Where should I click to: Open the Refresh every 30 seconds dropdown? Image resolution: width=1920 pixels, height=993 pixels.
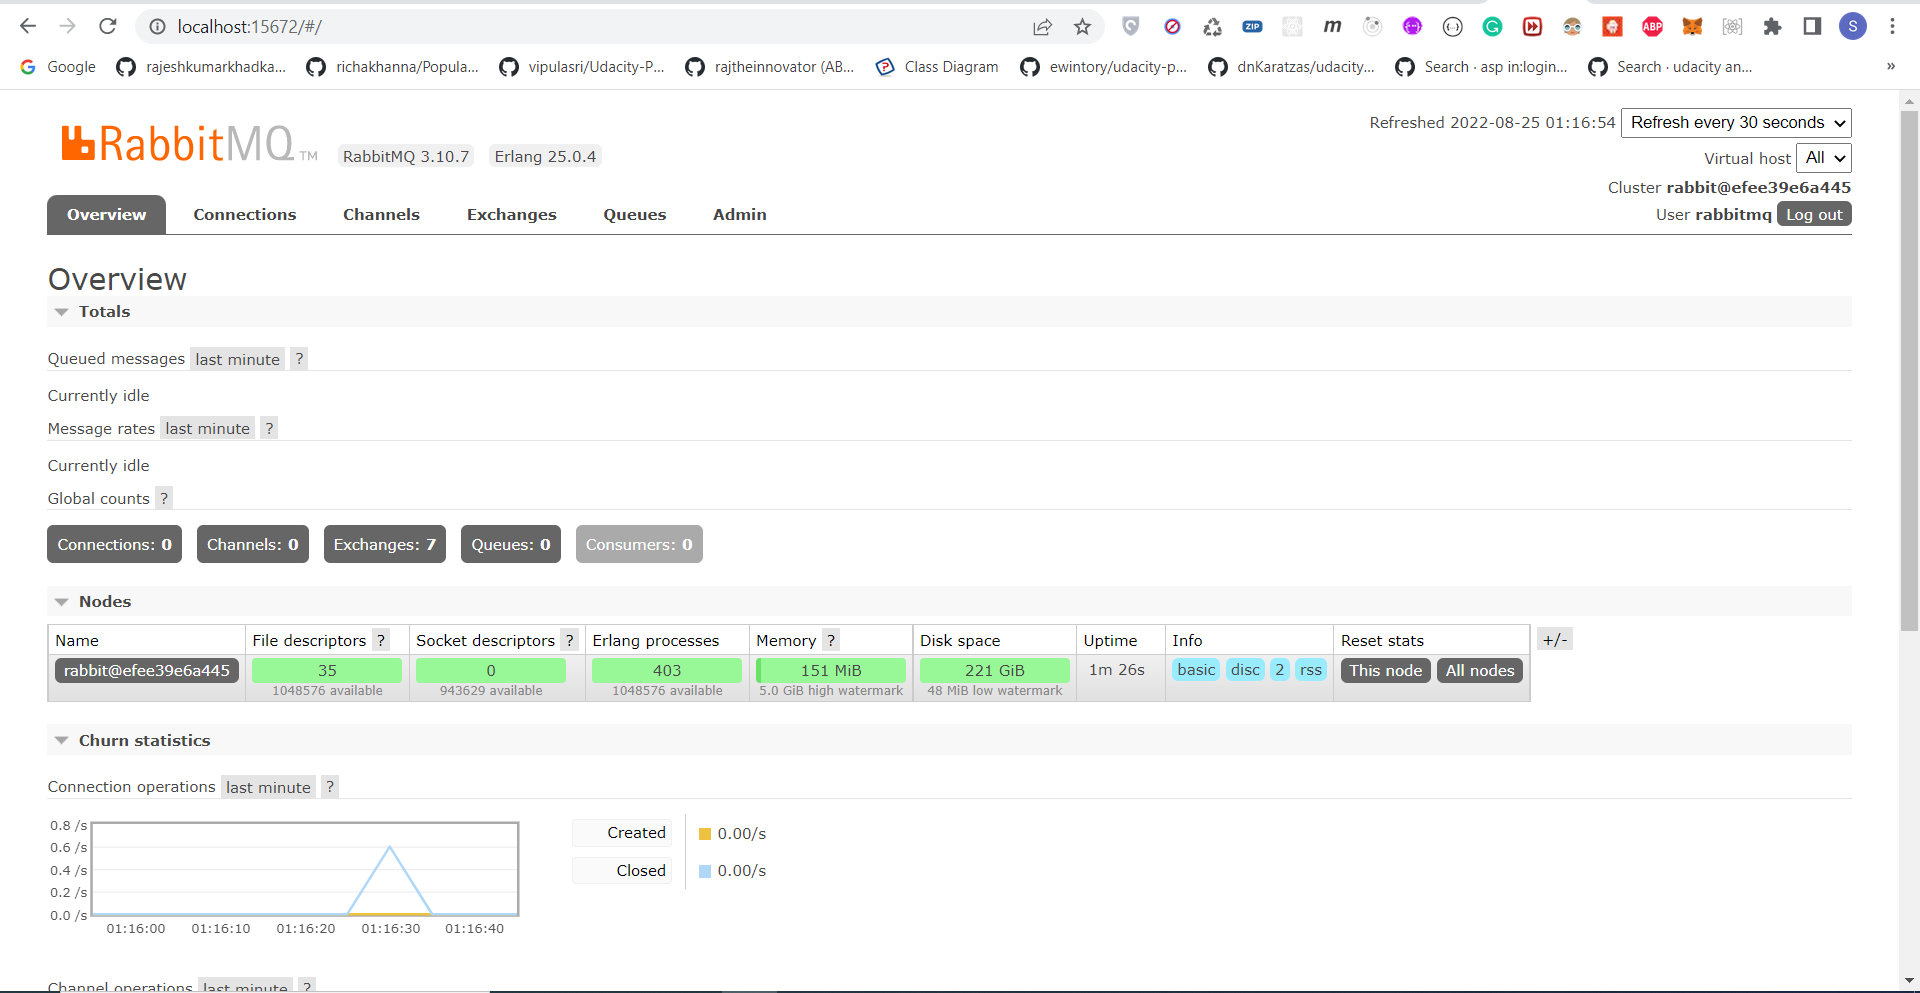coord(1736,123)
